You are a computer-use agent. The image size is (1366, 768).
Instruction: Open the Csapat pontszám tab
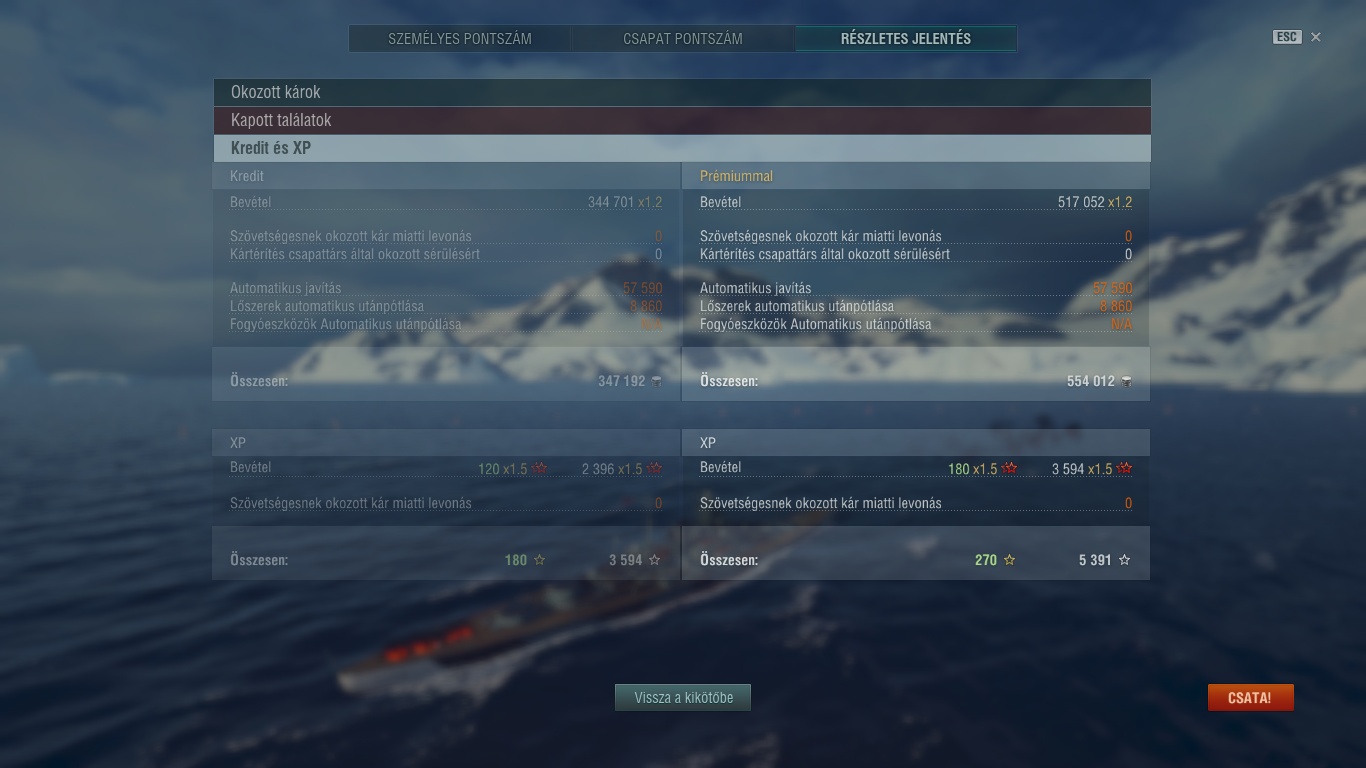point(683,39)
